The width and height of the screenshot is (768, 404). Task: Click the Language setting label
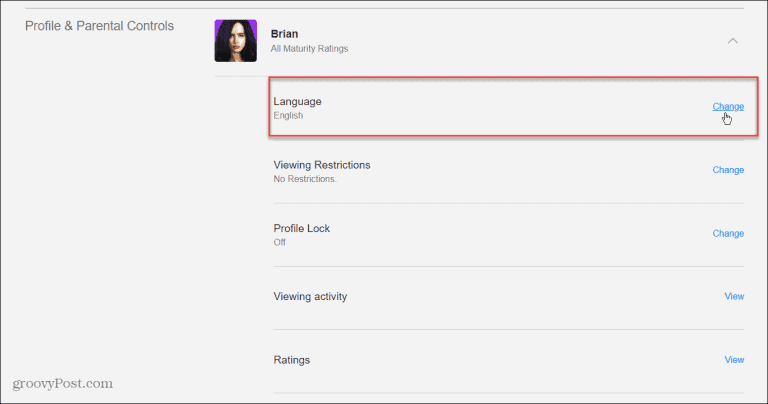point(297,101)
